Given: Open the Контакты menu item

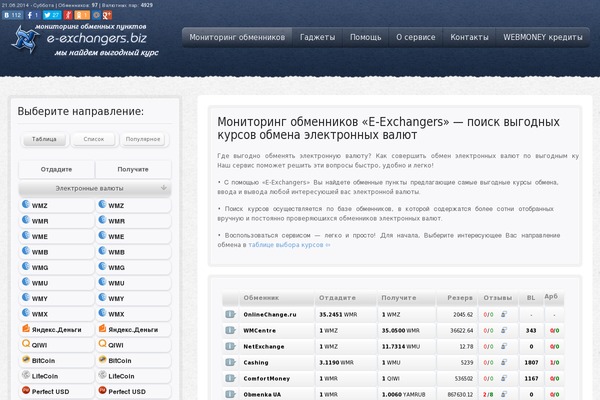Looking at the screenshot, I should tap(469, 38).
